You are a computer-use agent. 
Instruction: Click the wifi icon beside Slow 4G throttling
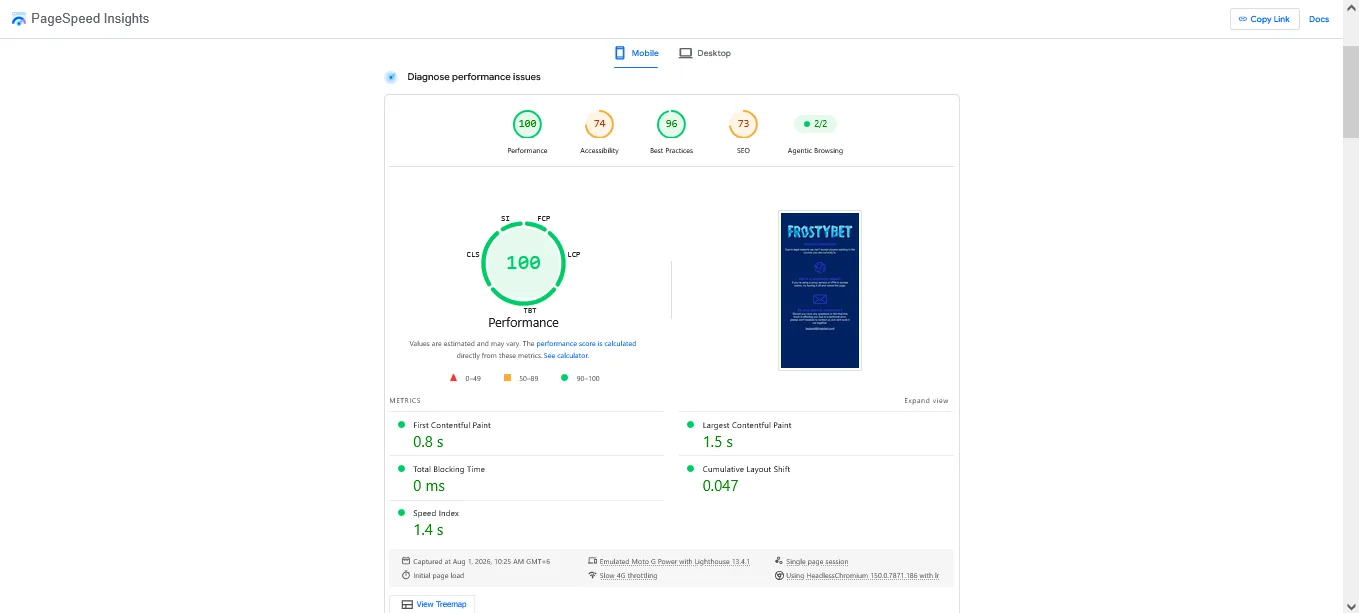click(592, 575)
